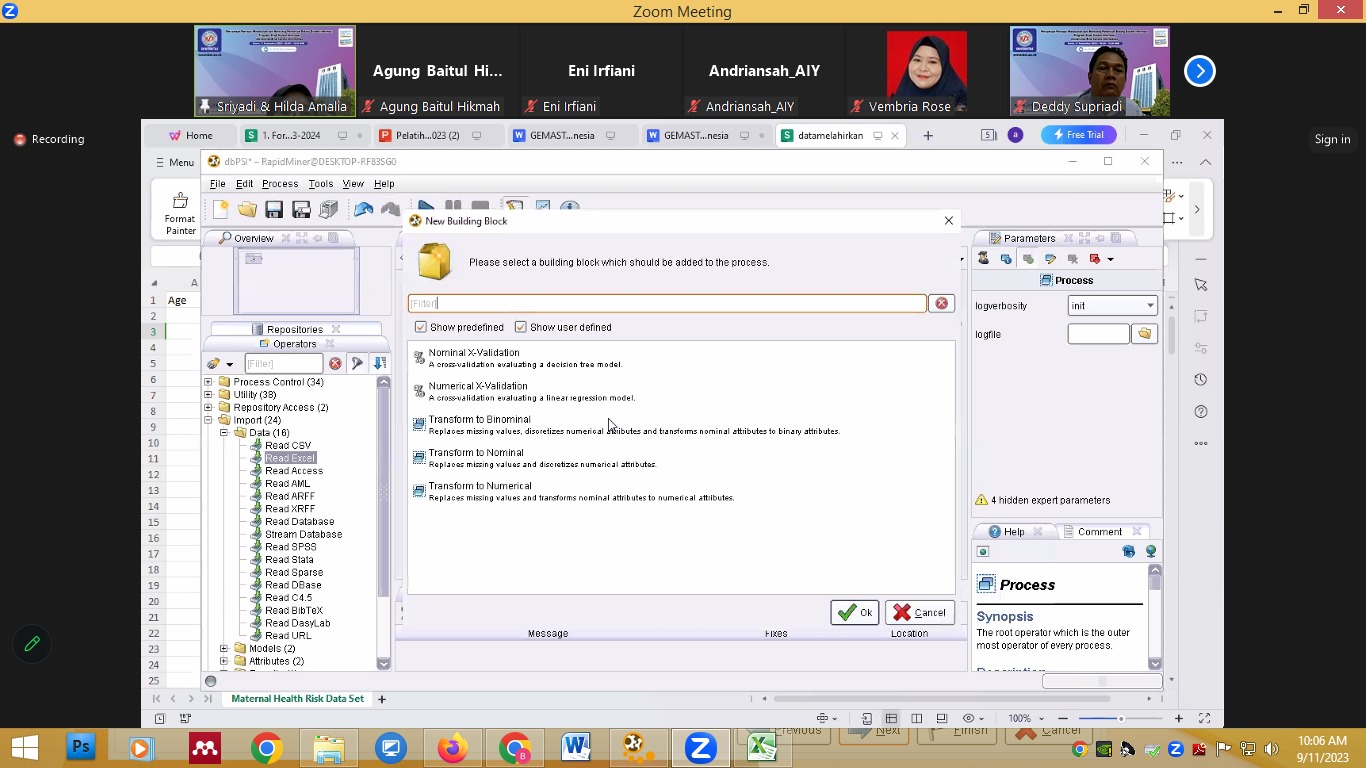
Task: Collapse the Data (16) folder
Action: coord(224,433)
